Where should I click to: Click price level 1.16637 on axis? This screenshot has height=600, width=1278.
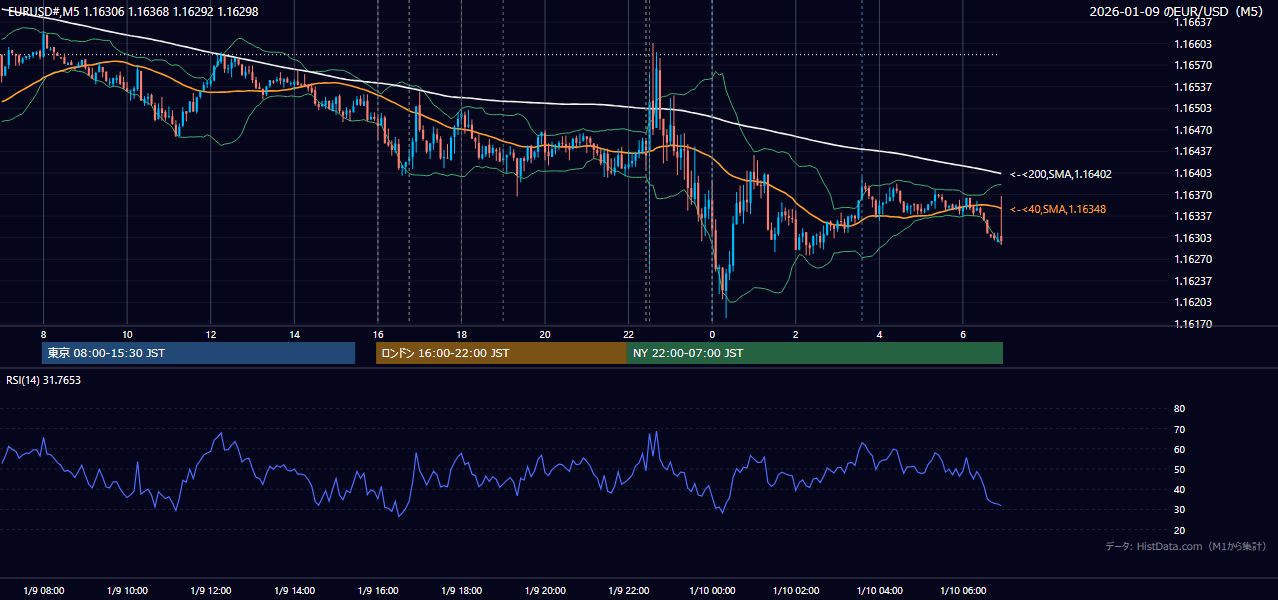coord(1192,22)
